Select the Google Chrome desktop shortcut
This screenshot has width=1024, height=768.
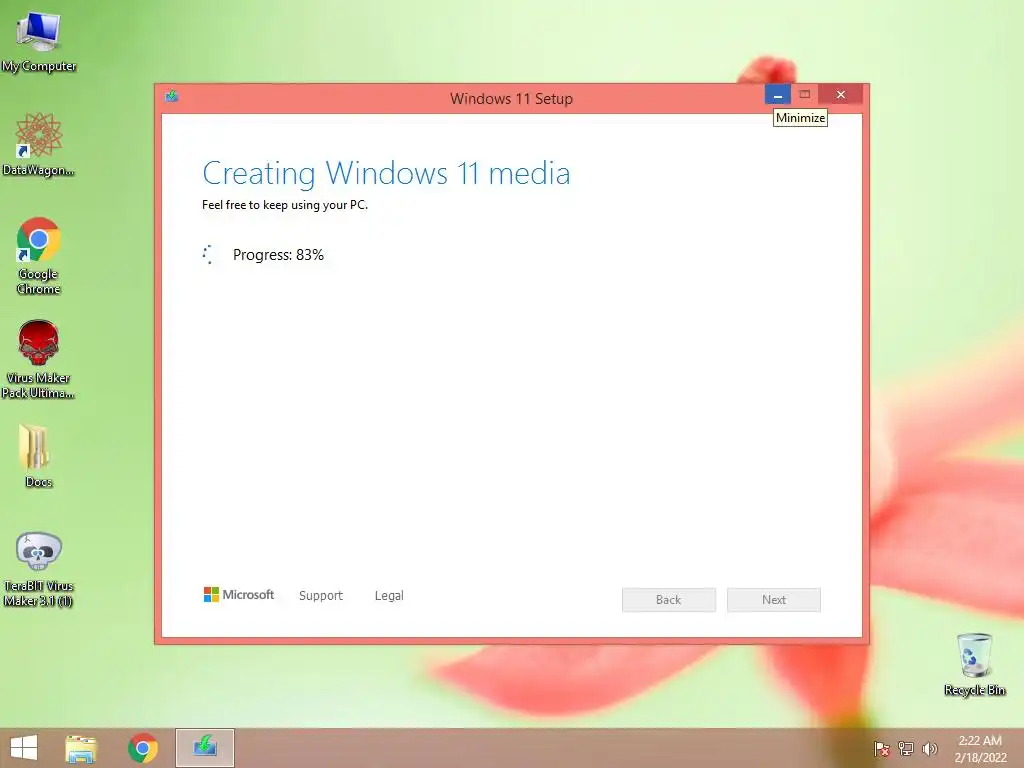(x=39, y=255)
